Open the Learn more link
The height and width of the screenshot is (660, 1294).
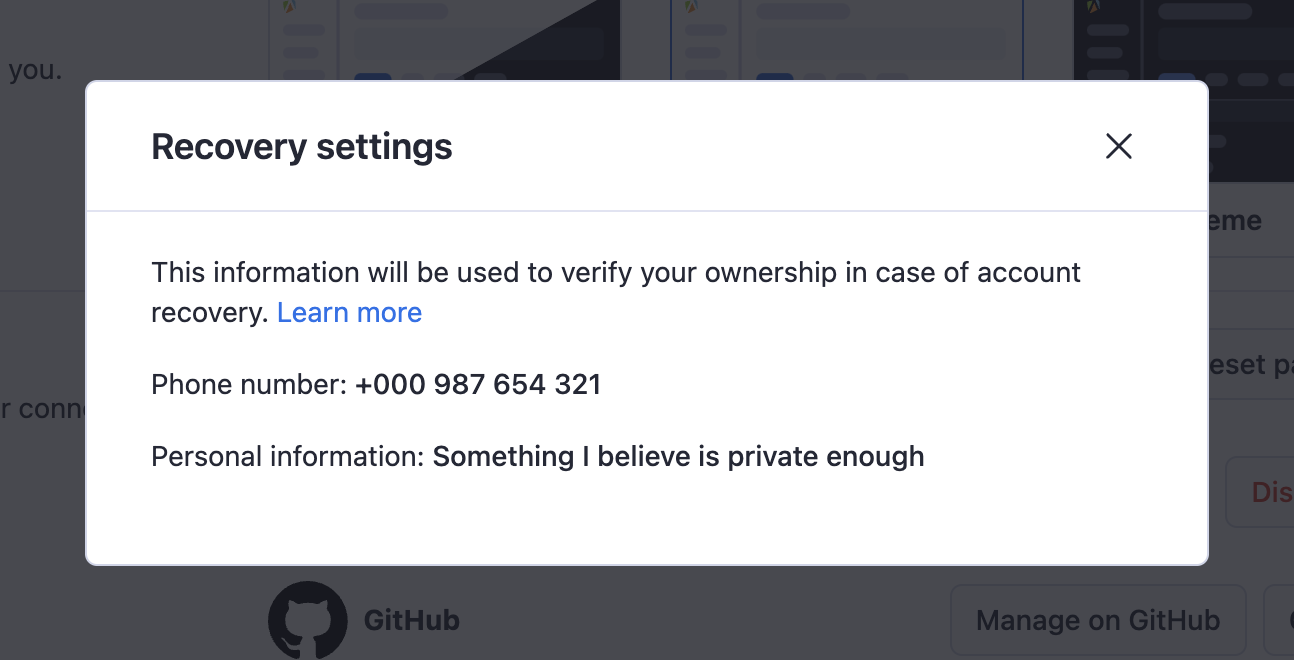(x=349, y=312)
